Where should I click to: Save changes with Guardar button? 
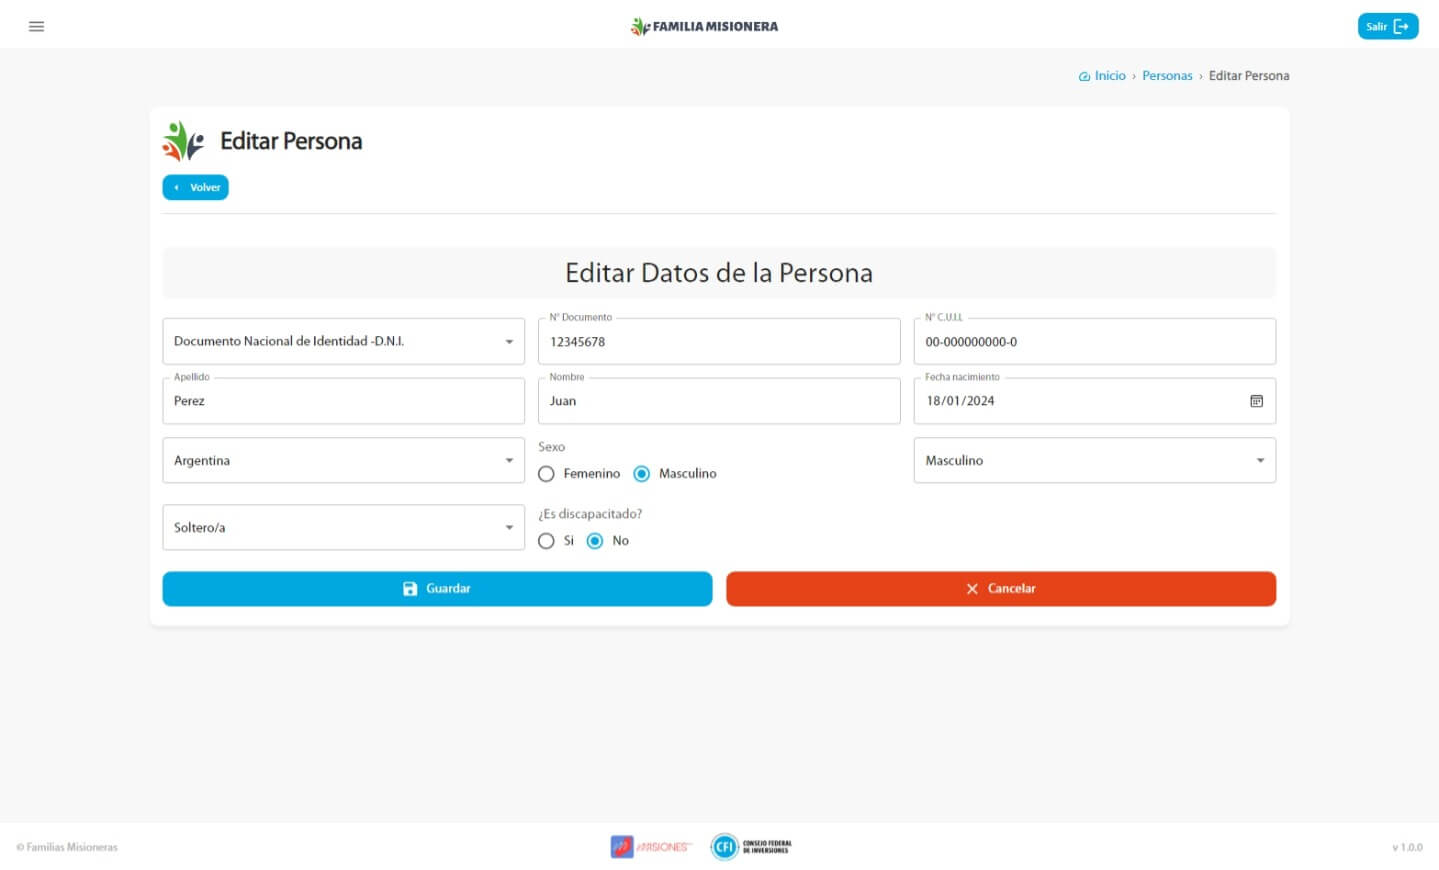437,589
